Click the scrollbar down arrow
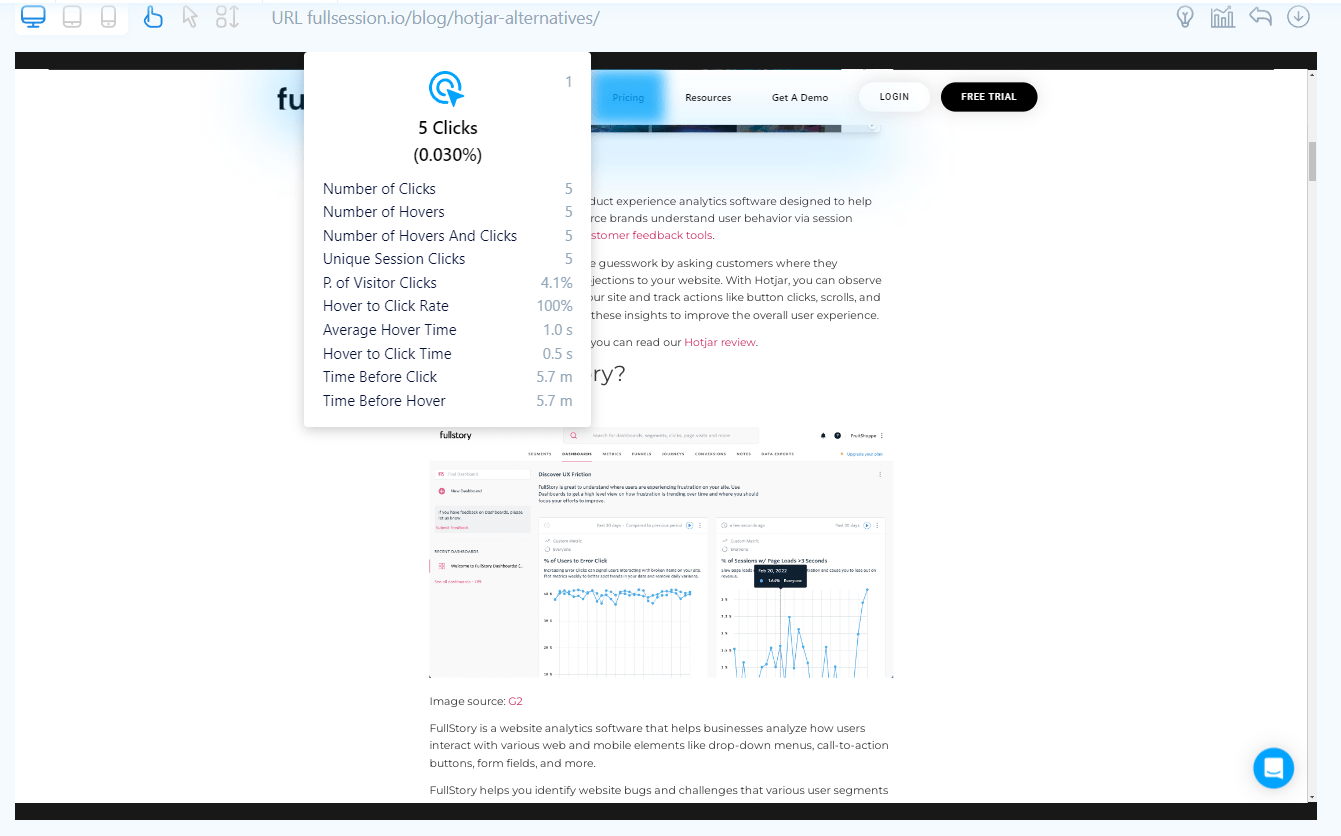Image resolution: width=1341 pixels, height=836 pixels. click(x=1312, y=797)
